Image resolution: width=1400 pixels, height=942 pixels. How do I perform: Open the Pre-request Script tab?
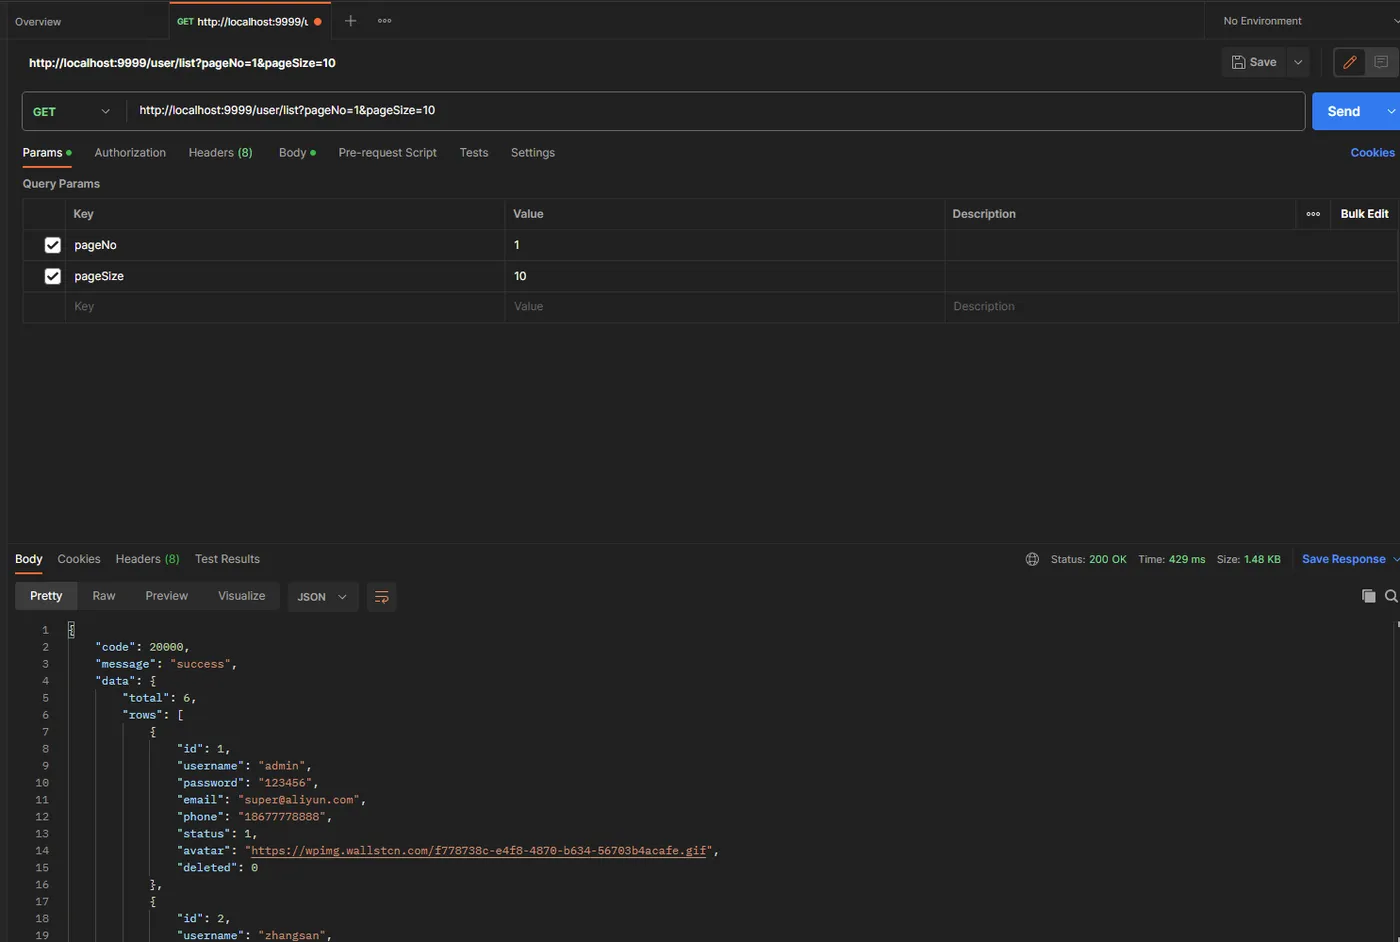click(x=387, y=153)
